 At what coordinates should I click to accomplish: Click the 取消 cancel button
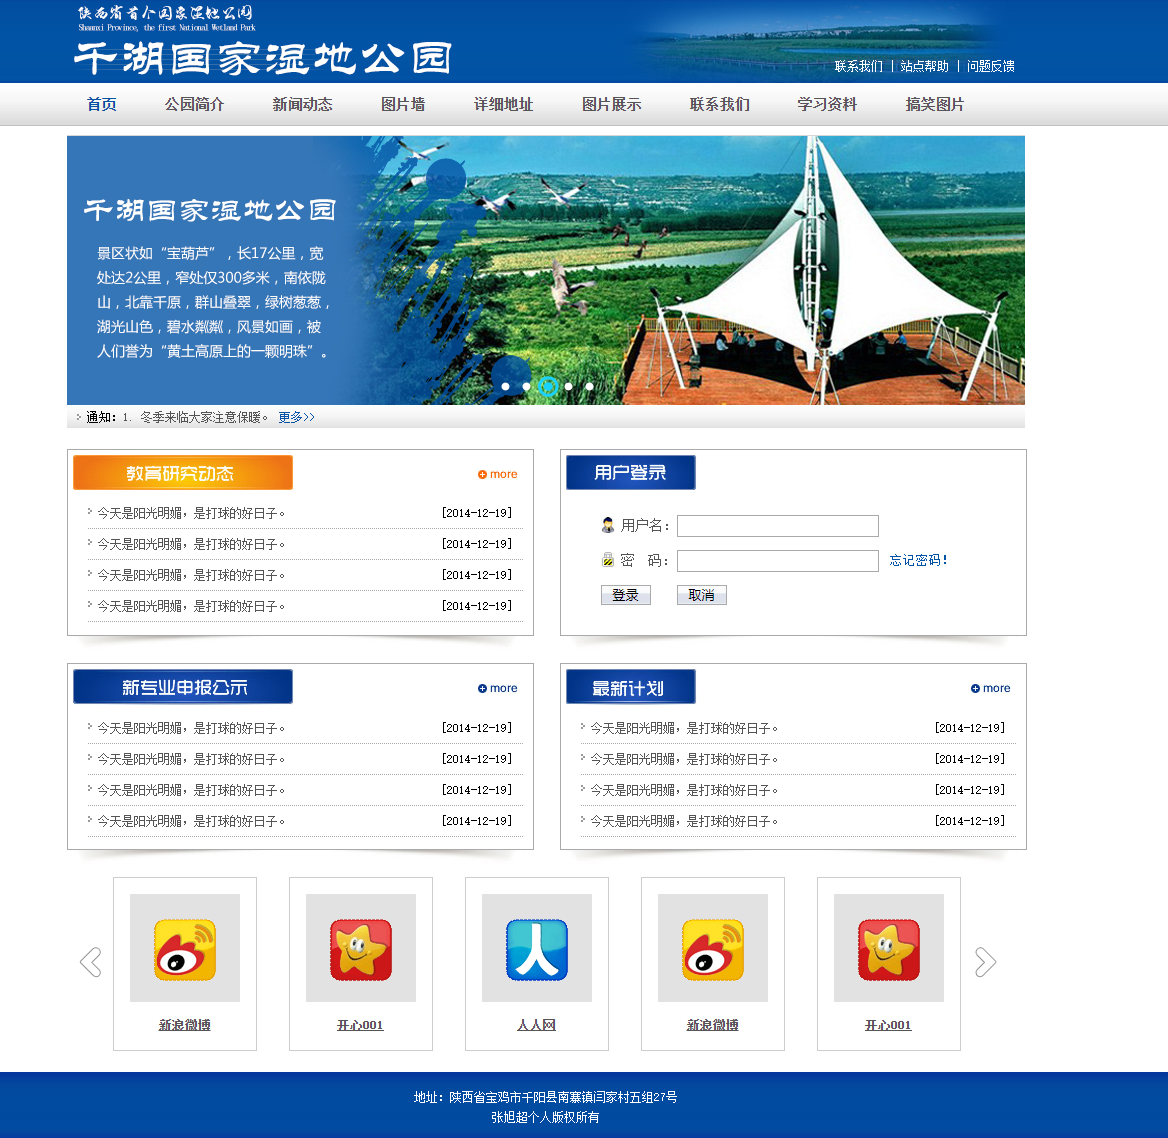click(701, 594)
